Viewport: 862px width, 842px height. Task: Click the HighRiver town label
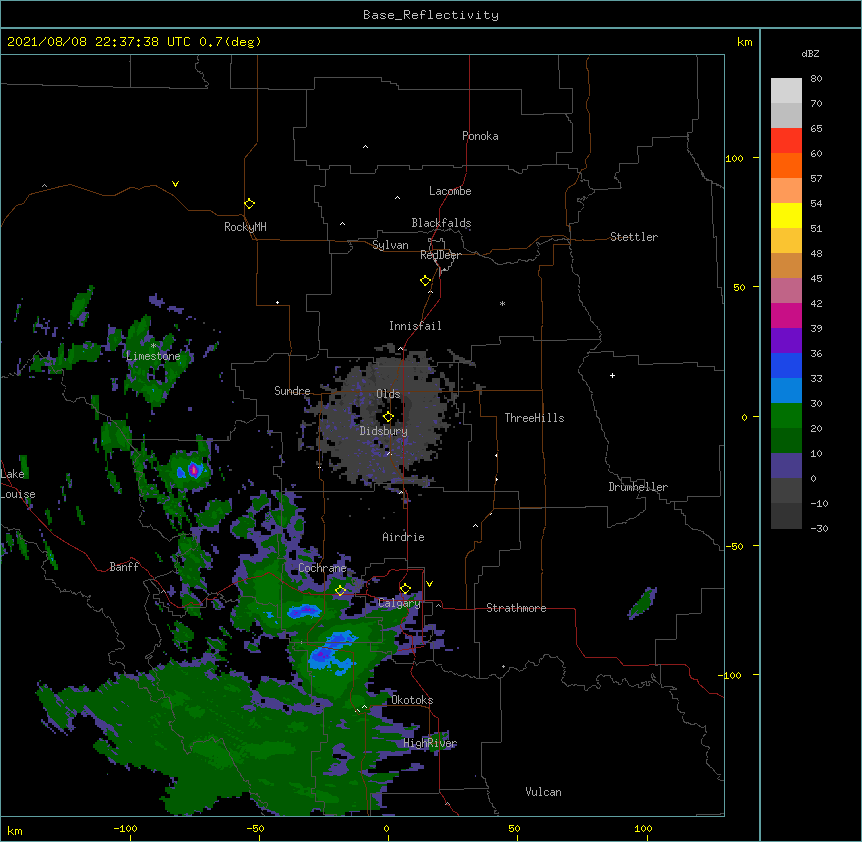[x=430, y=743]
